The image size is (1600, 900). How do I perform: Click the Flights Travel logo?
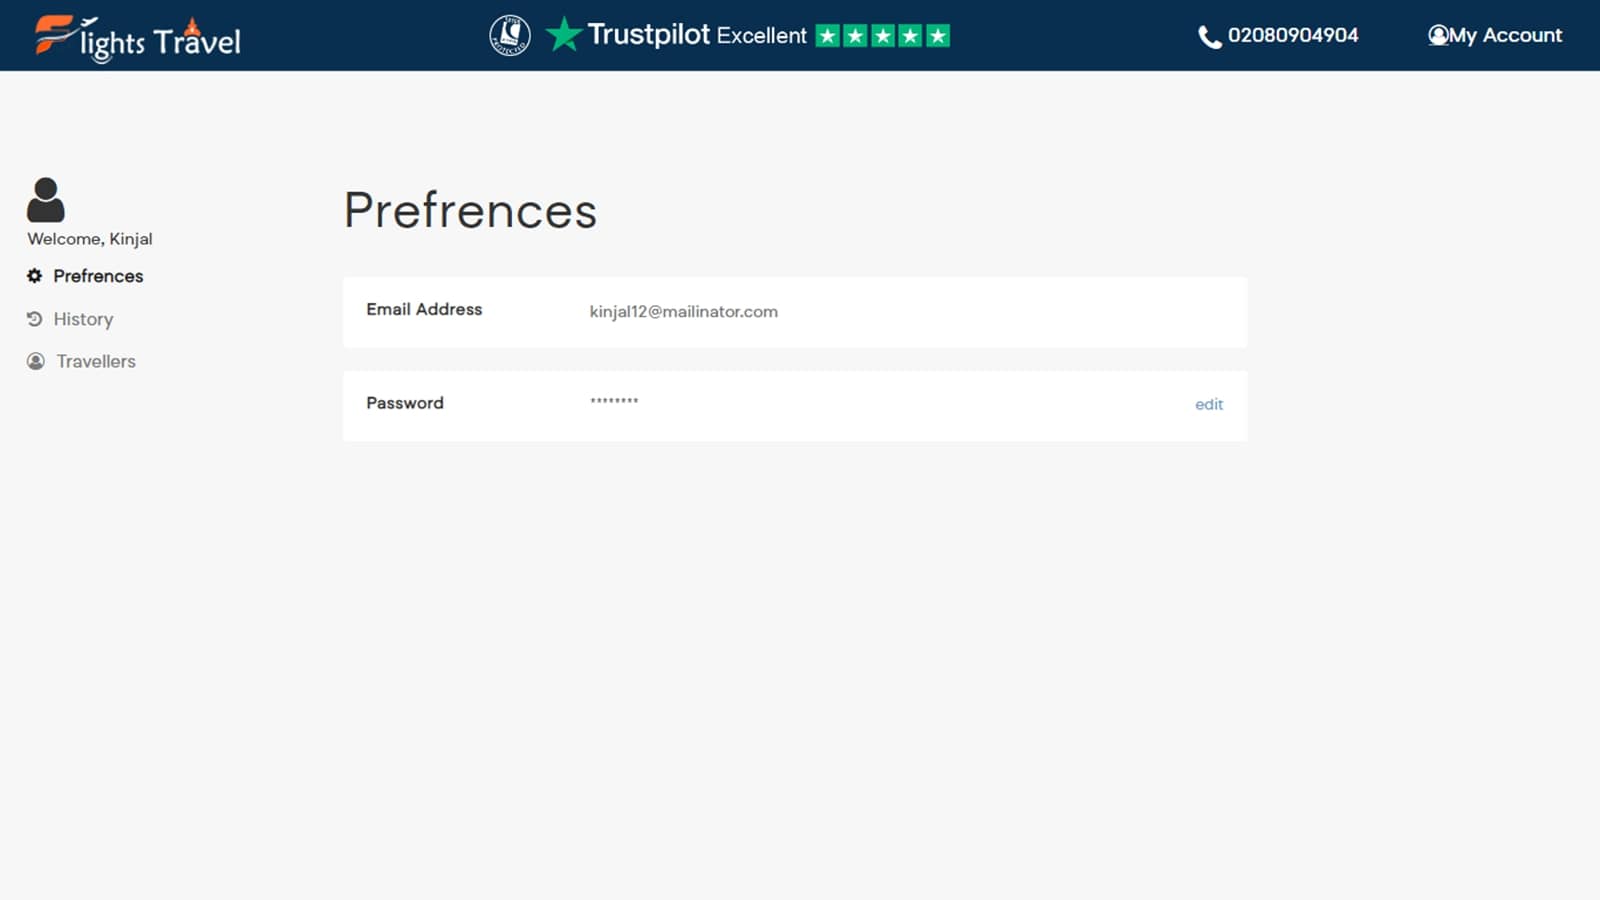pos(138,38)
